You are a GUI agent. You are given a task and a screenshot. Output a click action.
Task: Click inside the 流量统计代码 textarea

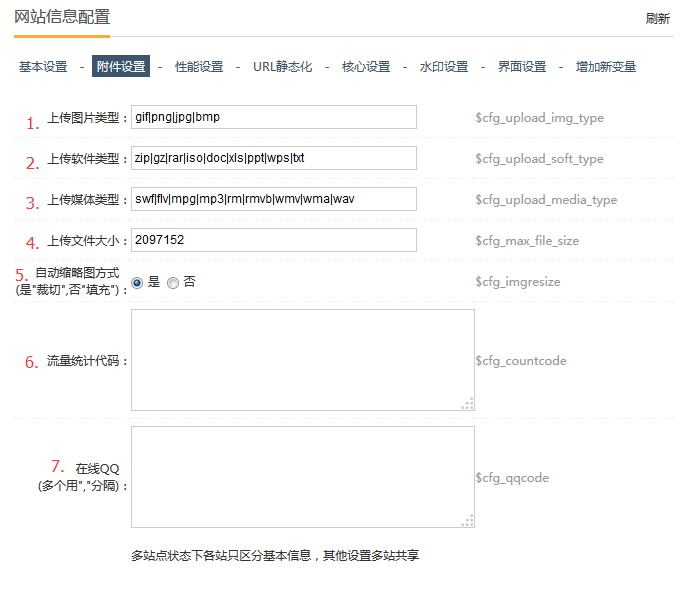click(x=302, y=359)
